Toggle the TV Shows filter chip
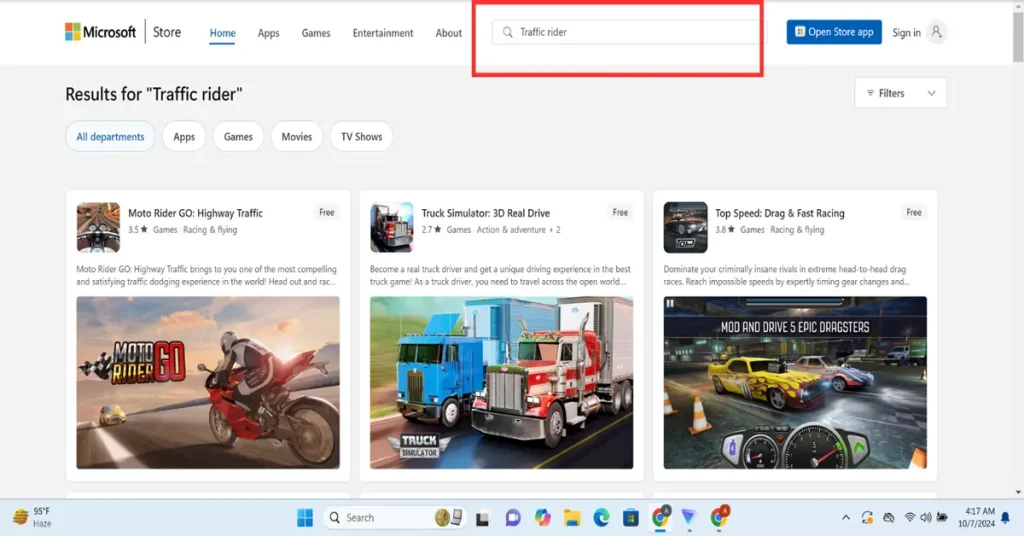The height and width of the screenshot is (536, 1024). click(x=361, y=137)
